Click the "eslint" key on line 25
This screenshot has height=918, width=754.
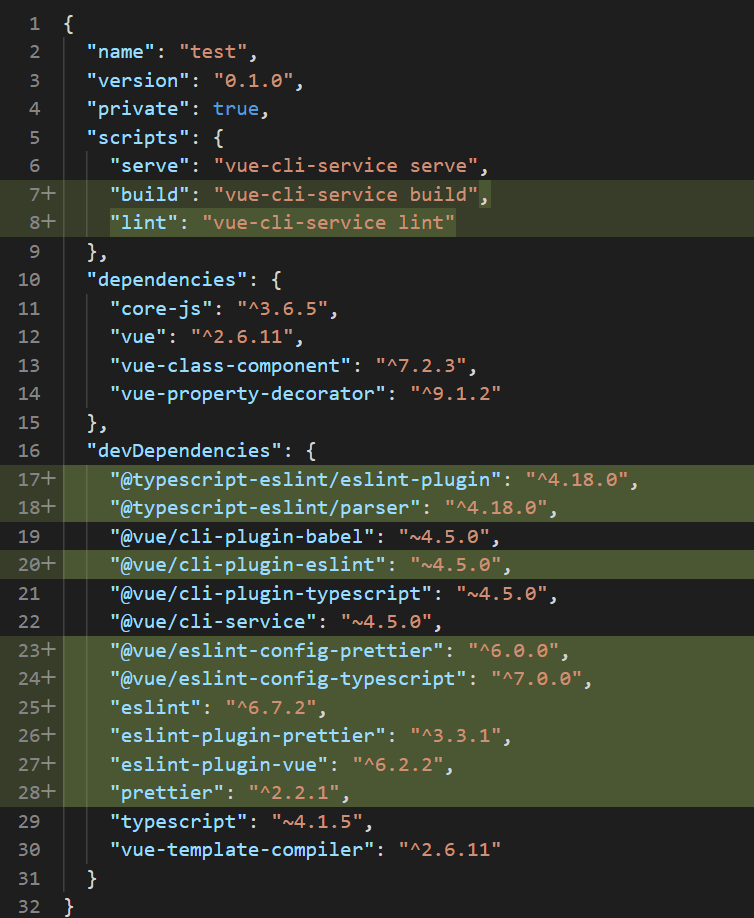pos(156,707)
